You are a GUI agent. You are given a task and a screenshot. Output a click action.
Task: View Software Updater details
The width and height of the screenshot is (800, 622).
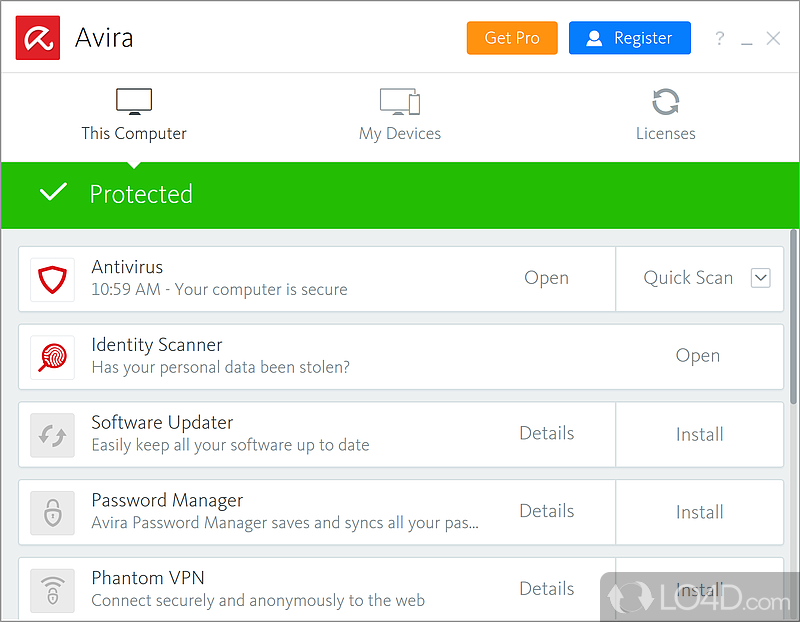pyautogui.click(x=546, y=433)
